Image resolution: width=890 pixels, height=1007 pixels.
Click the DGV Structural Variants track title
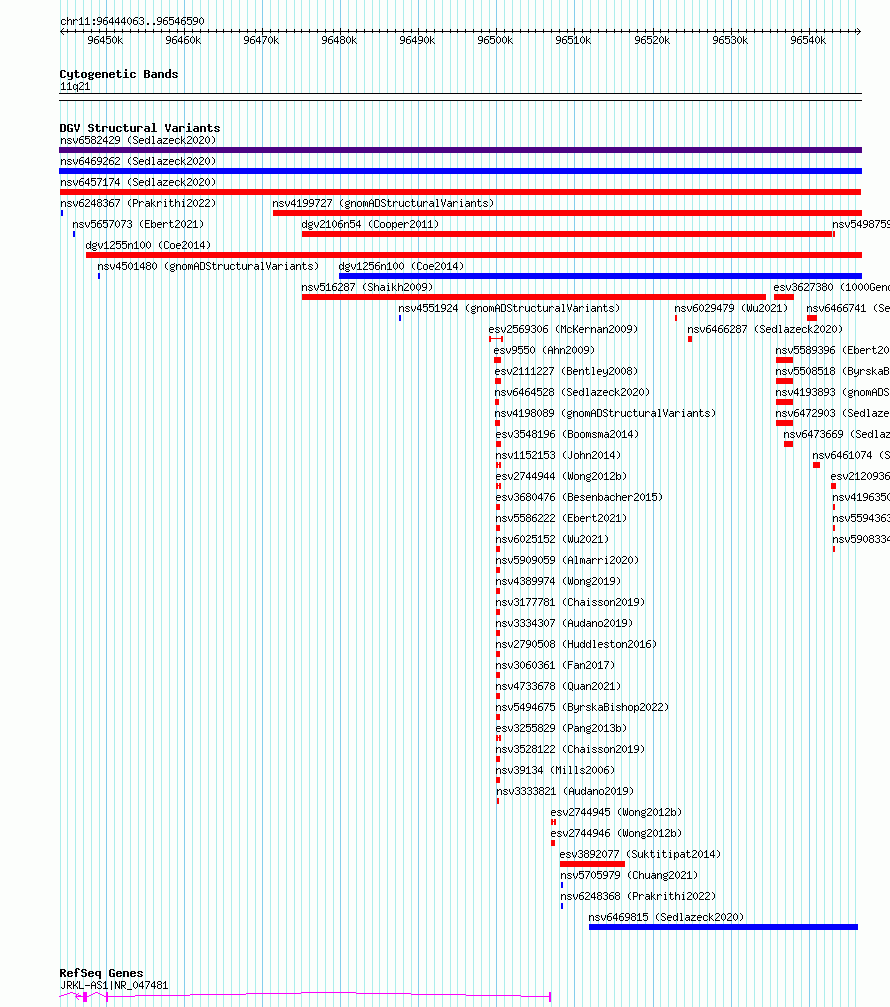click(x=139, y=128)
